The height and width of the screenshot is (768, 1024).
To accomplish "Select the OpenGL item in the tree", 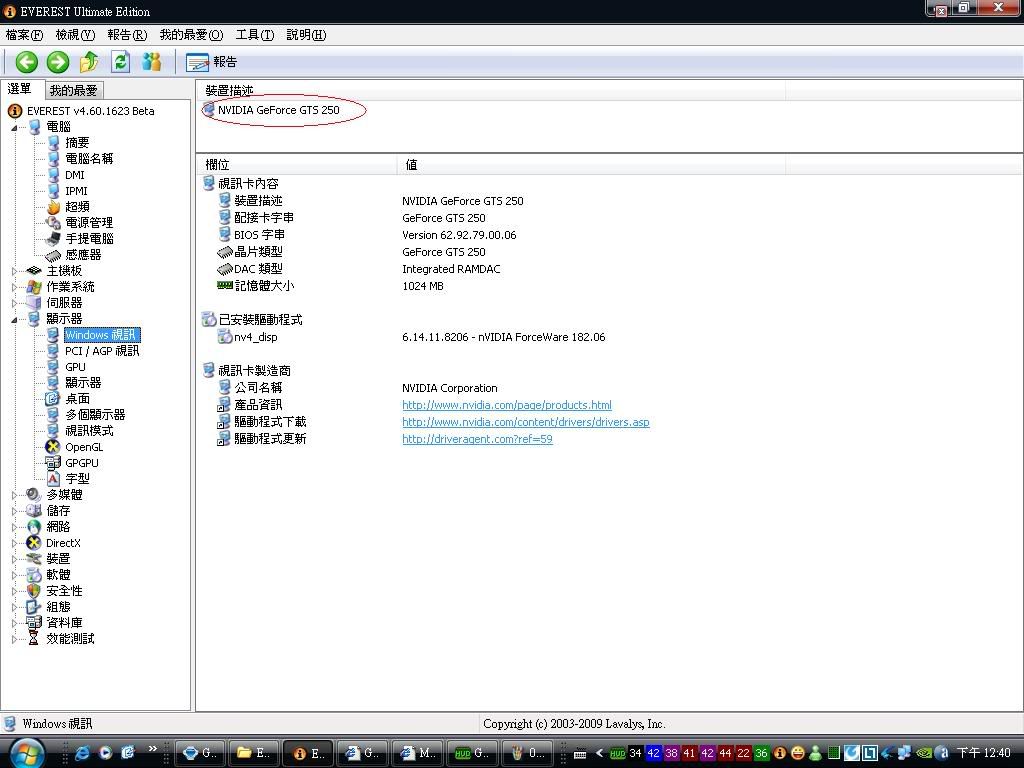I will click(x=83, y=447).
